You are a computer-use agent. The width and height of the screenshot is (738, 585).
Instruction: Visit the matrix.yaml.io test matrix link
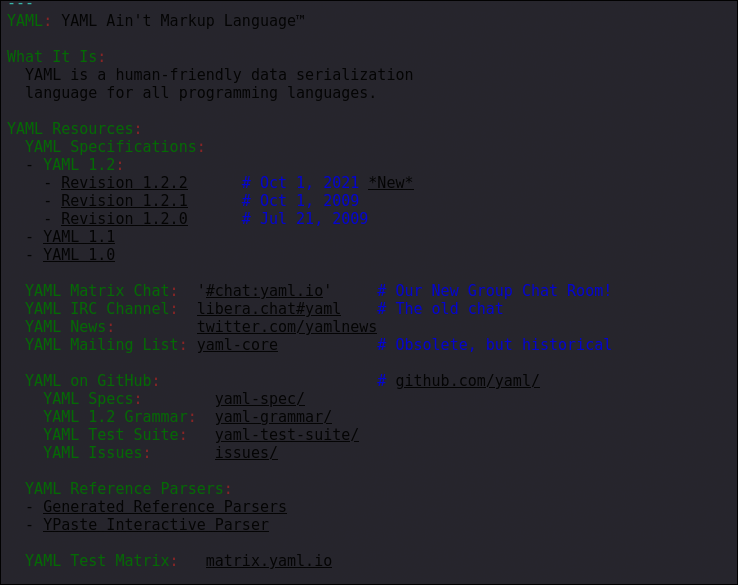[x=269, y=561]
